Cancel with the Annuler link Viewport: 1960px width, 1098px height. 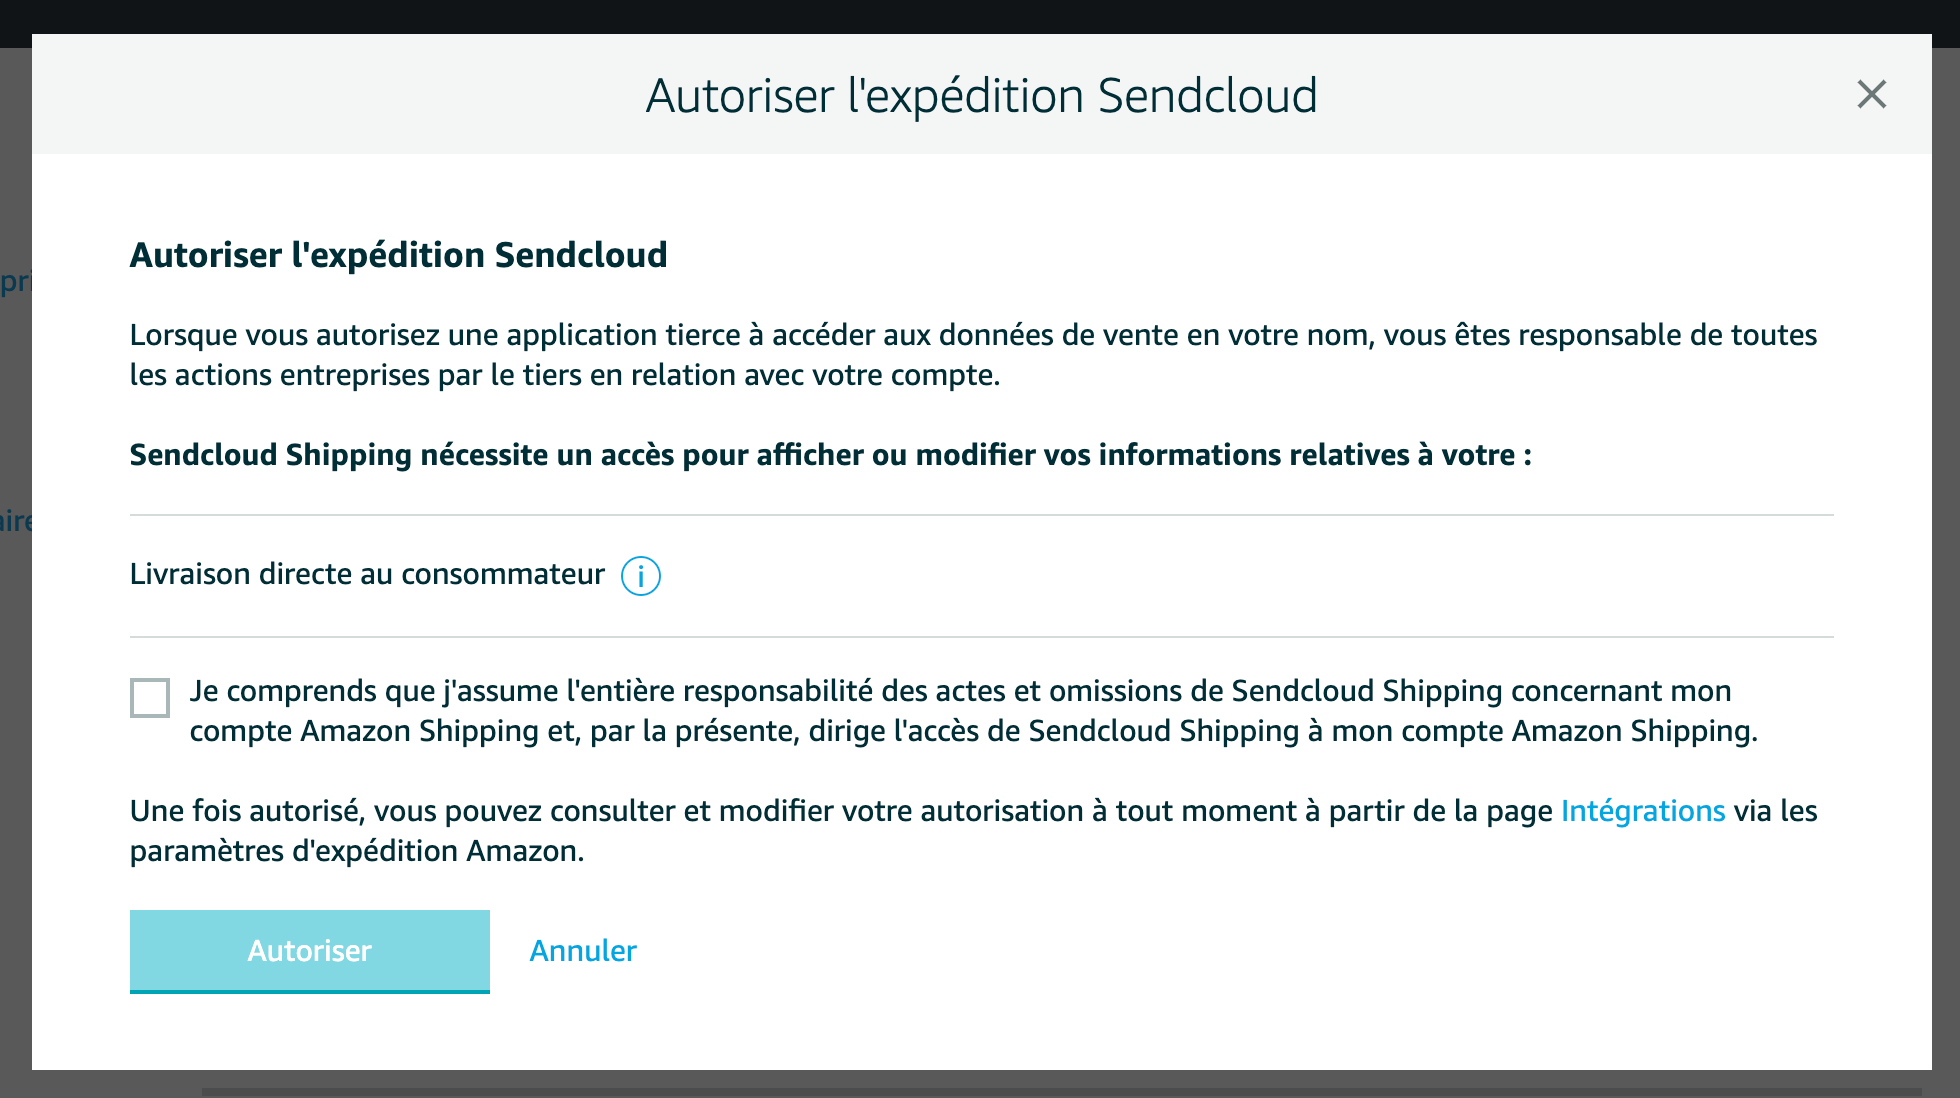tap(583, 951)
